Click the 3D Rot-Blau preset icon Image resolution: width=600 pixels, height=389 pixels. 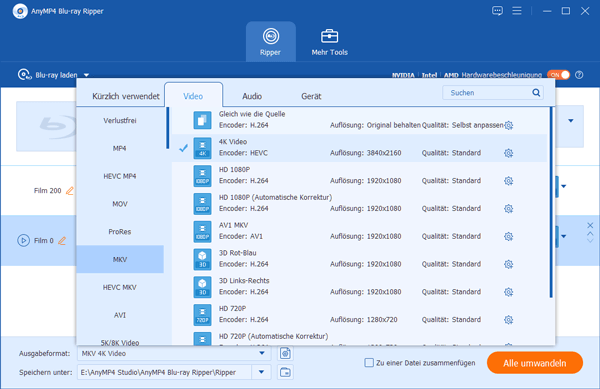(202, 259)
